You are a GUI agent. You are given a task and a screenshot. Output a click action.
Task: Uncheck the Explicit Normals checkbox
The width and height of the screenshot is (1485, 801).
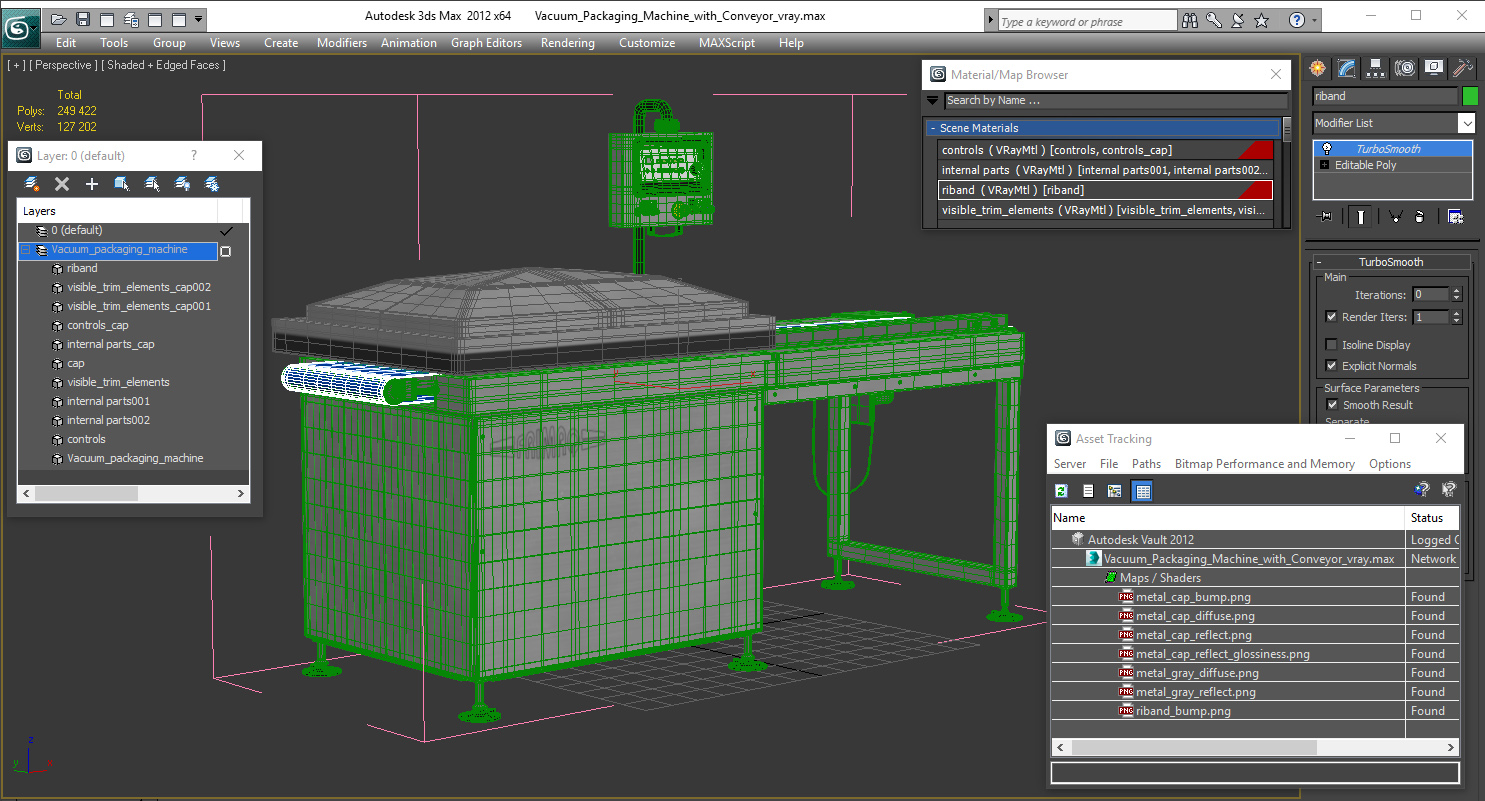(1331, 366)
